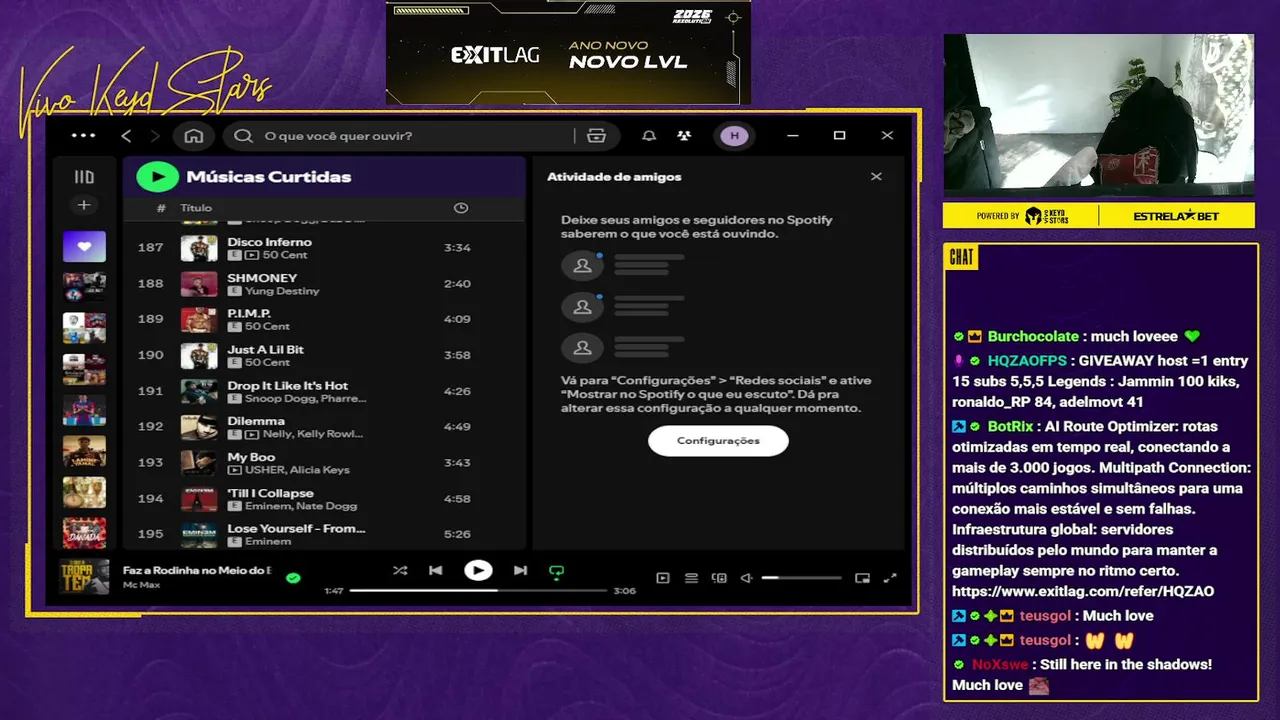Click row number 191
Viewport: 1280px width, 720px height.
150,391
